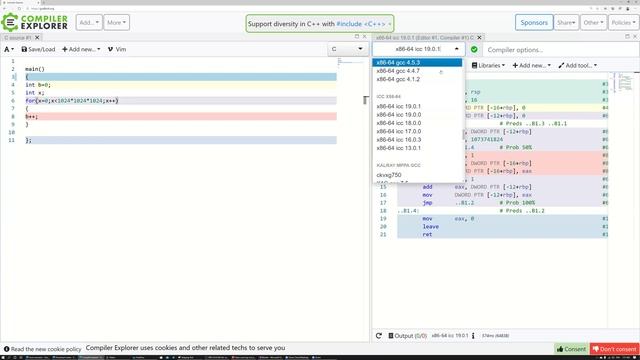Click the red Don't consent button
The image size is (640, 360).
point(614,349)
